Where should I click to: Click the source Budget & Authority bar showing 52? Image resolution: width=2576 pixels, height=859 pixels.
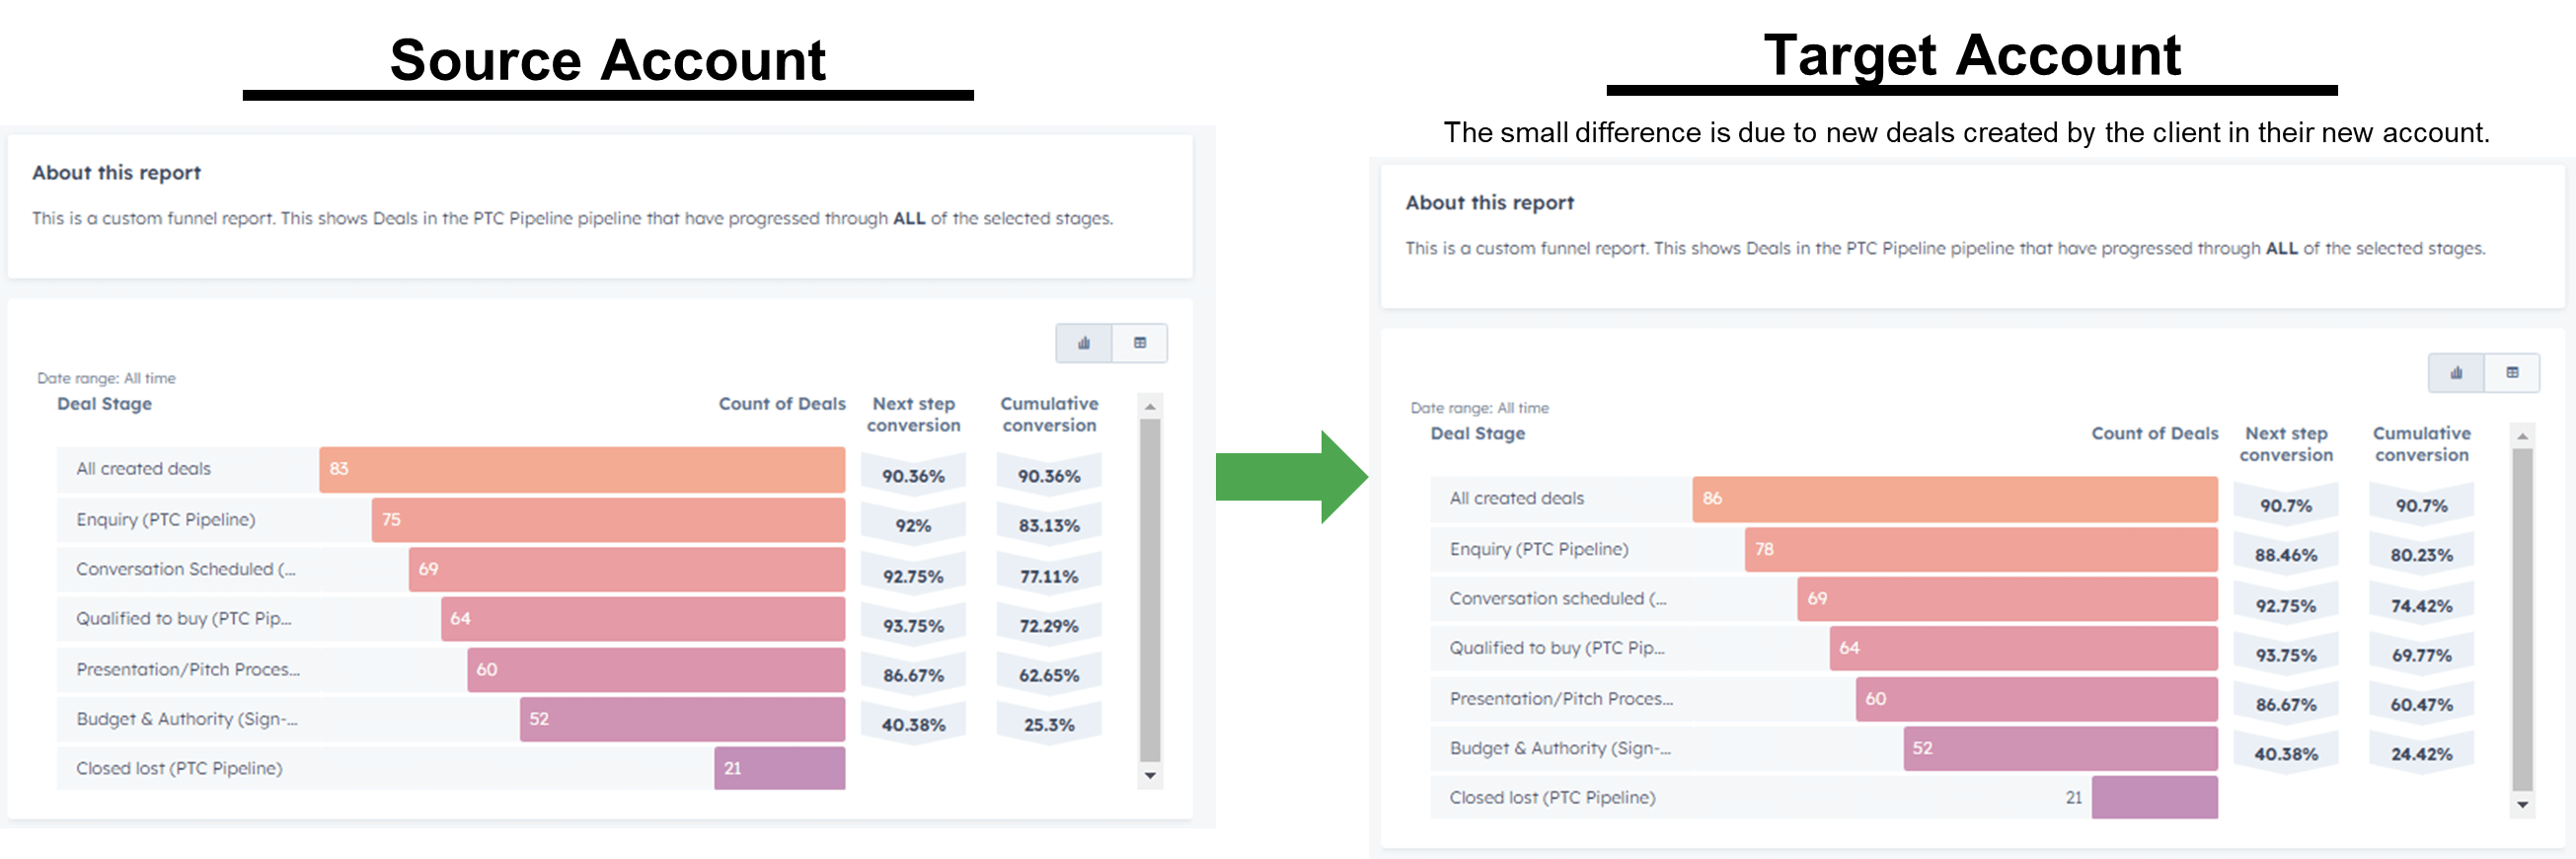point(682,719)
